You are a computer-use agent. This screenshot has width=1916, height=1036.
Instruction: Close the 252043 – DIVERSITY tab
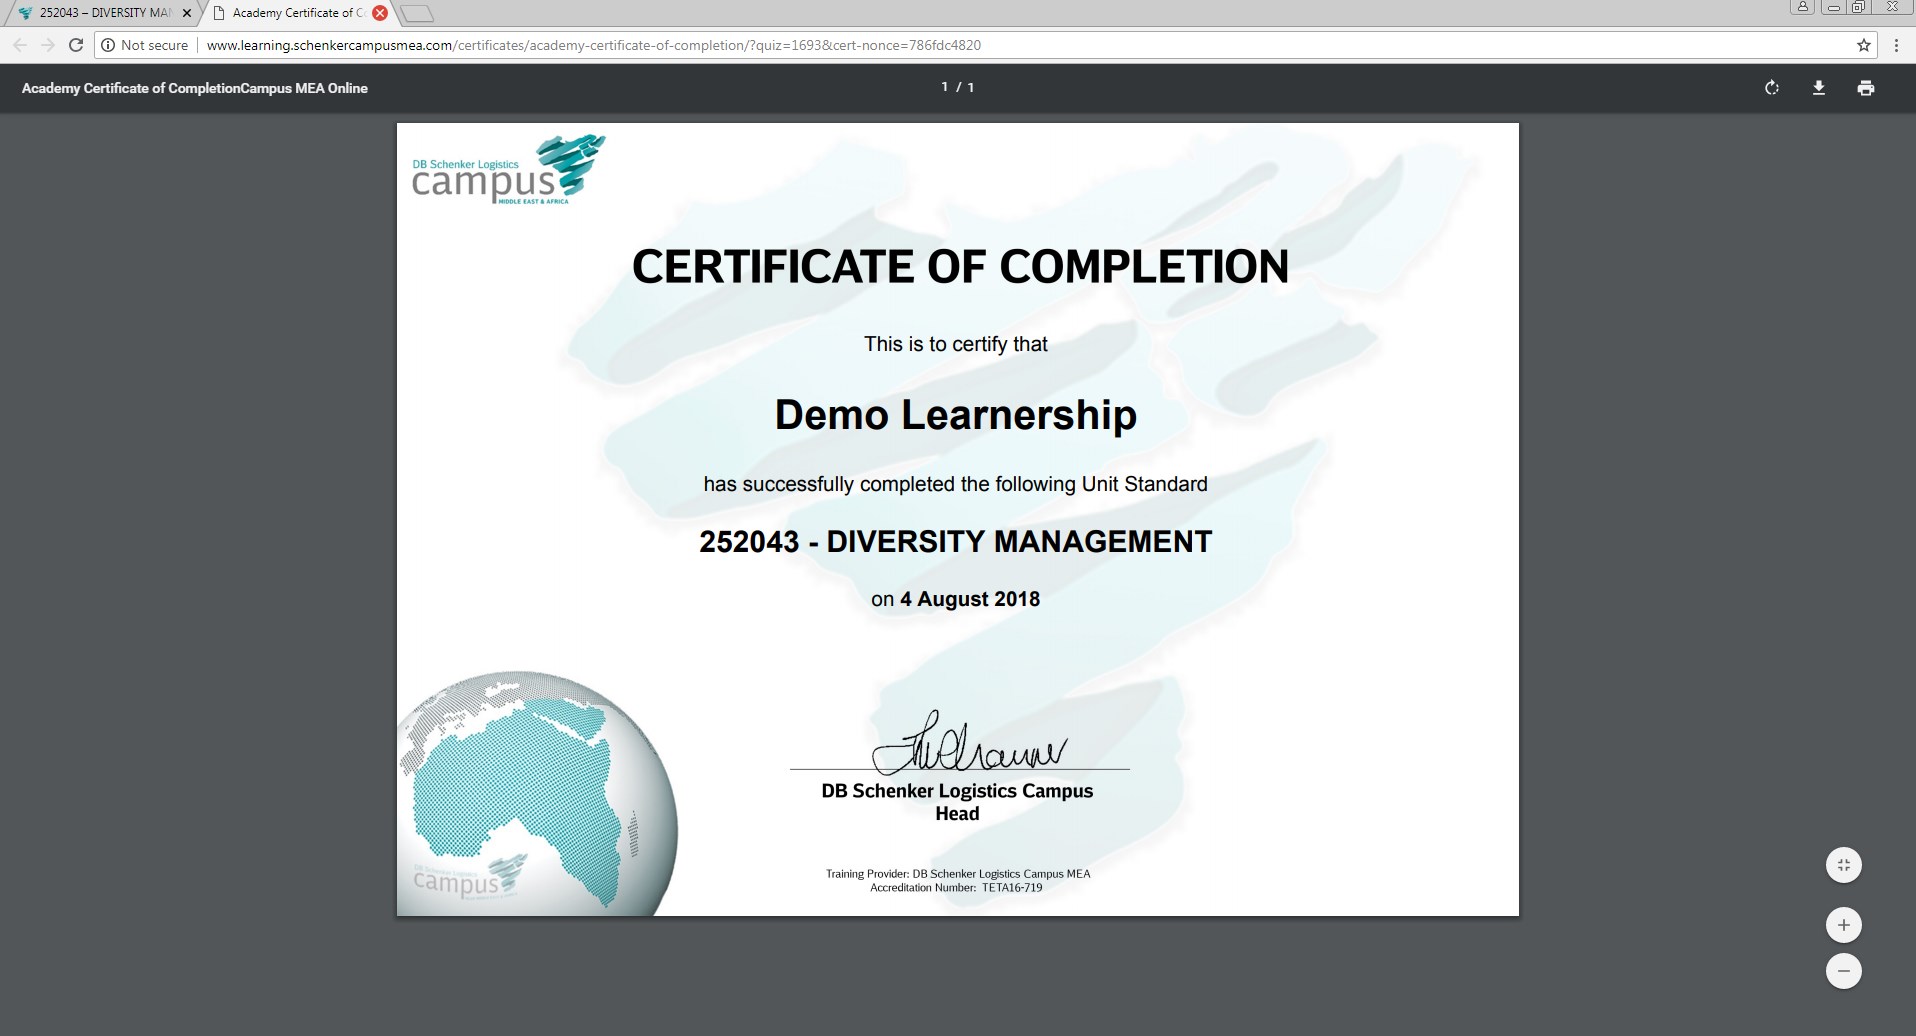(x=187, y=13)
